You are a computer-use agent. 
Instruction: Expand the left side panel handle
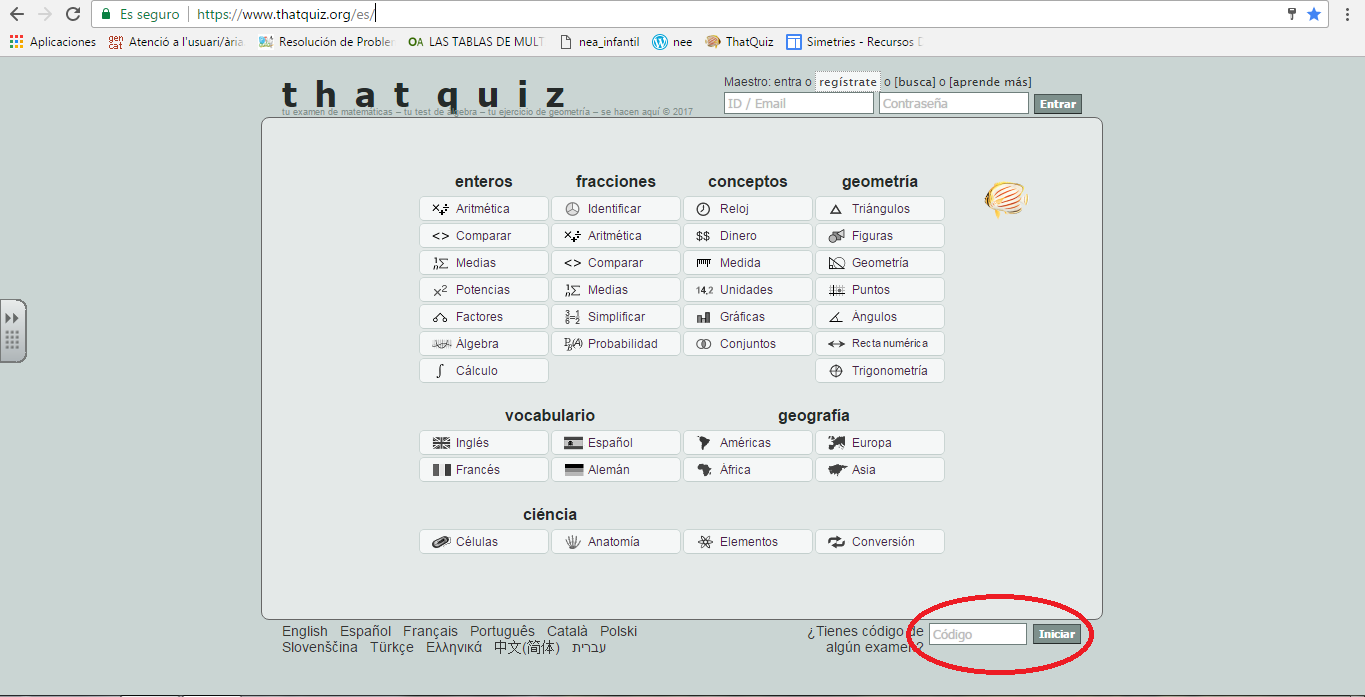coord(13,330)
